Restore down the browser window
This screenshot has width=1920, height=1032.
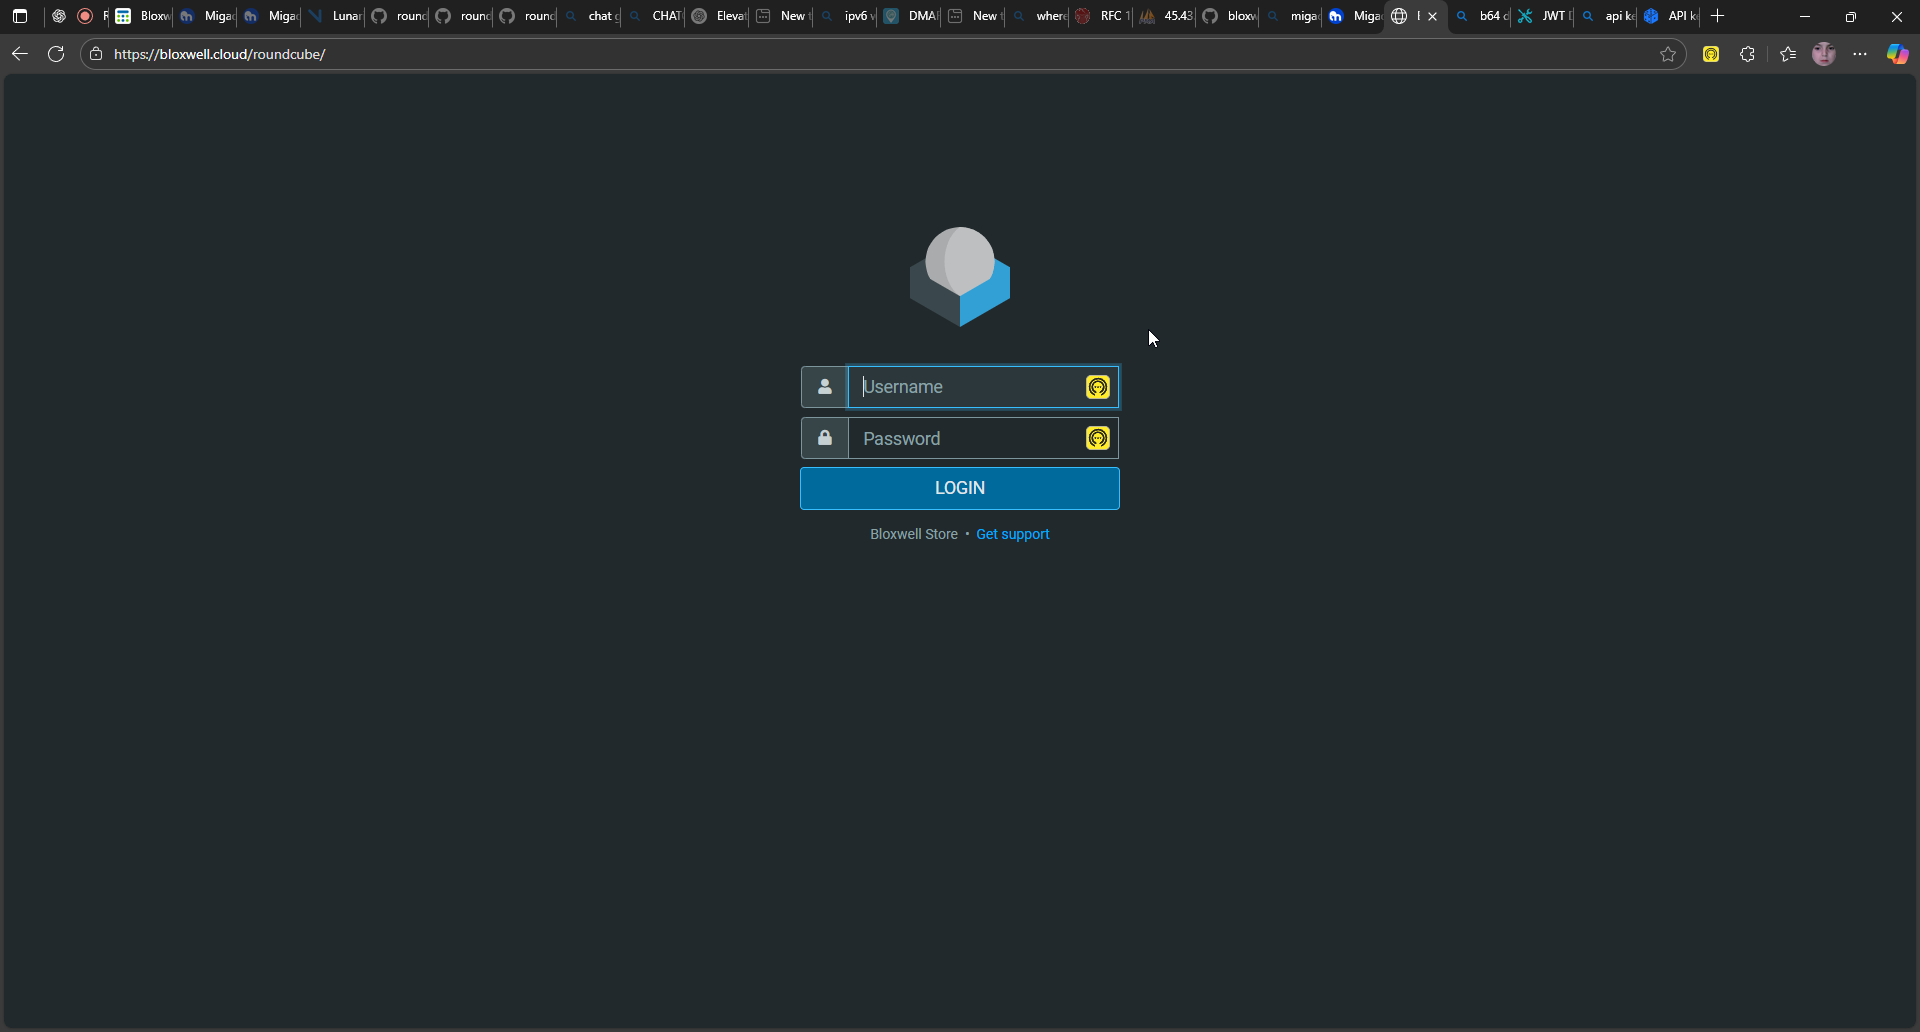click(1851, 16)
